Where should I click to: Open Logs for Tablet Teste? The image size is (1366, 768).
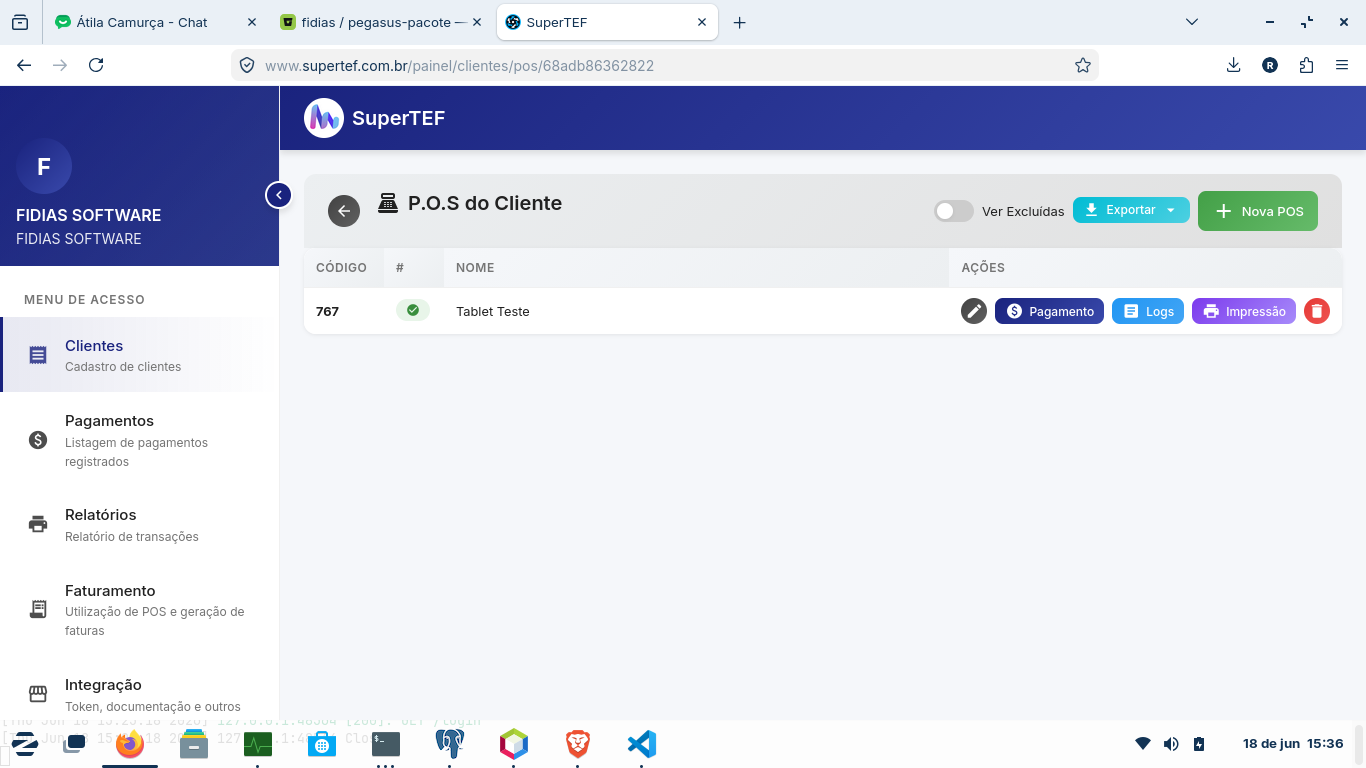point(1148,311)
